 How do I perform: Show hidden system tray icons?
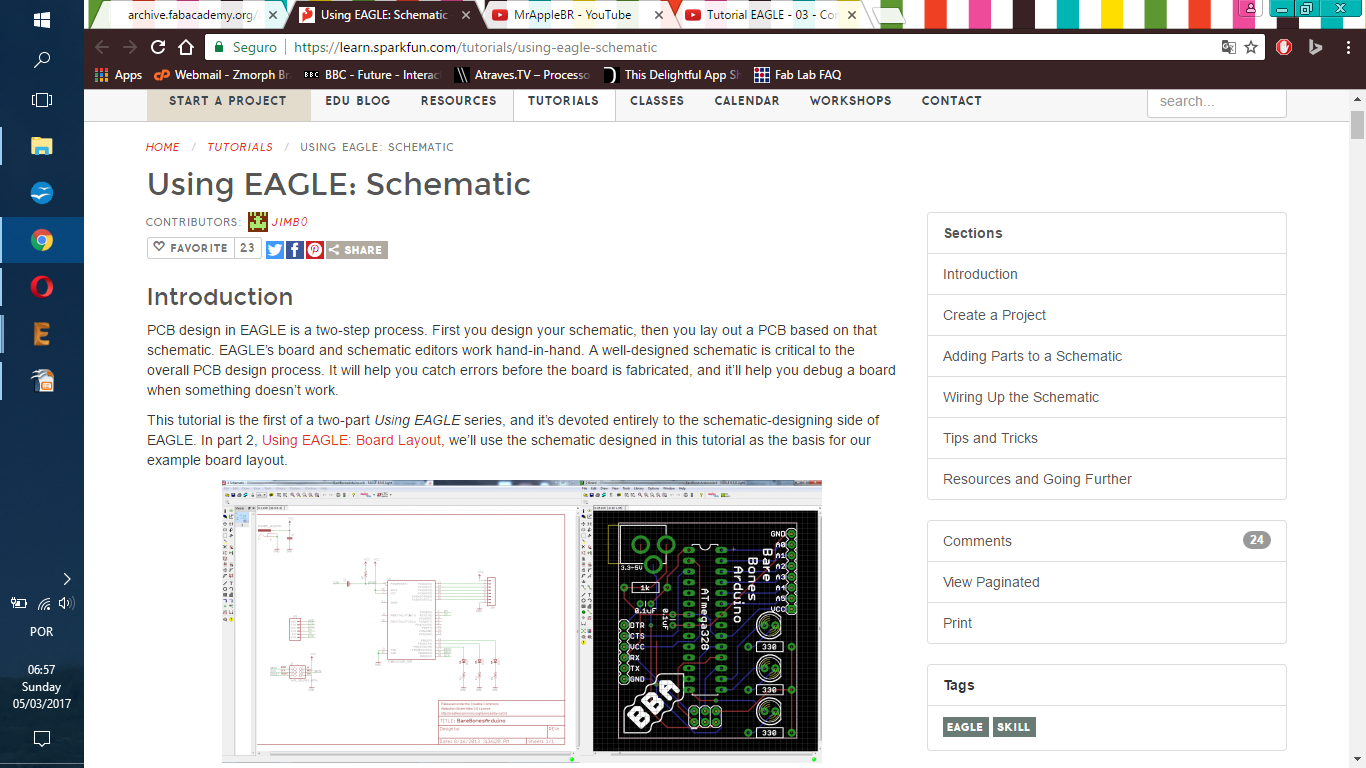pyautogui.click(x=67, y=579)
